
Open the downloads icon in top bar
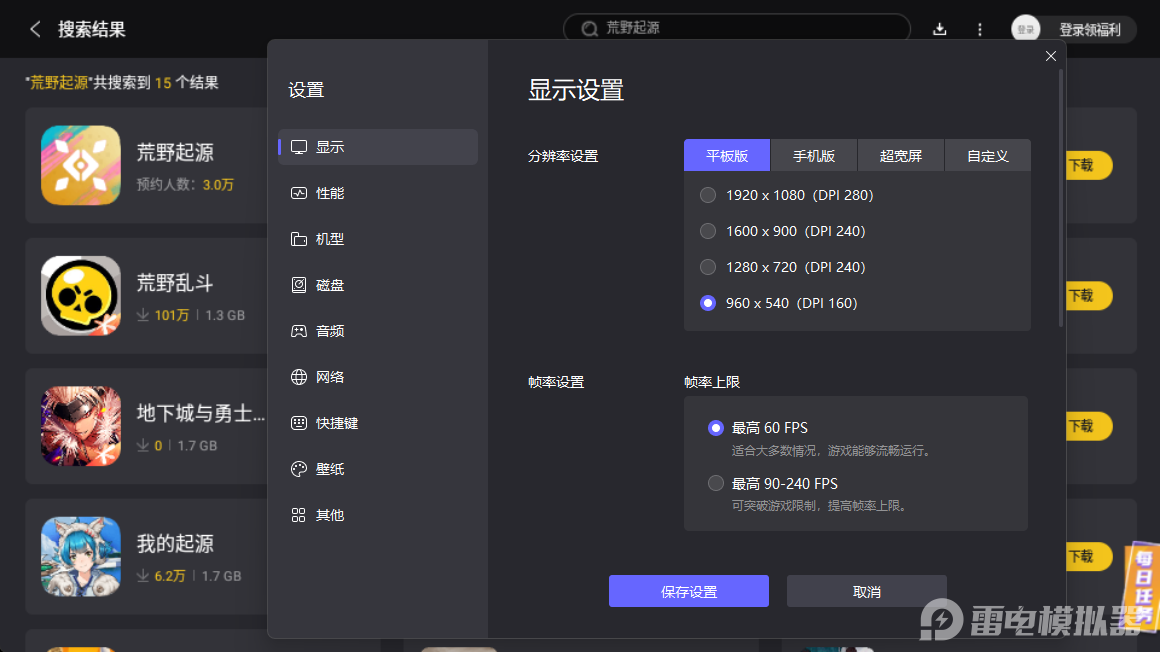point(940,30)
